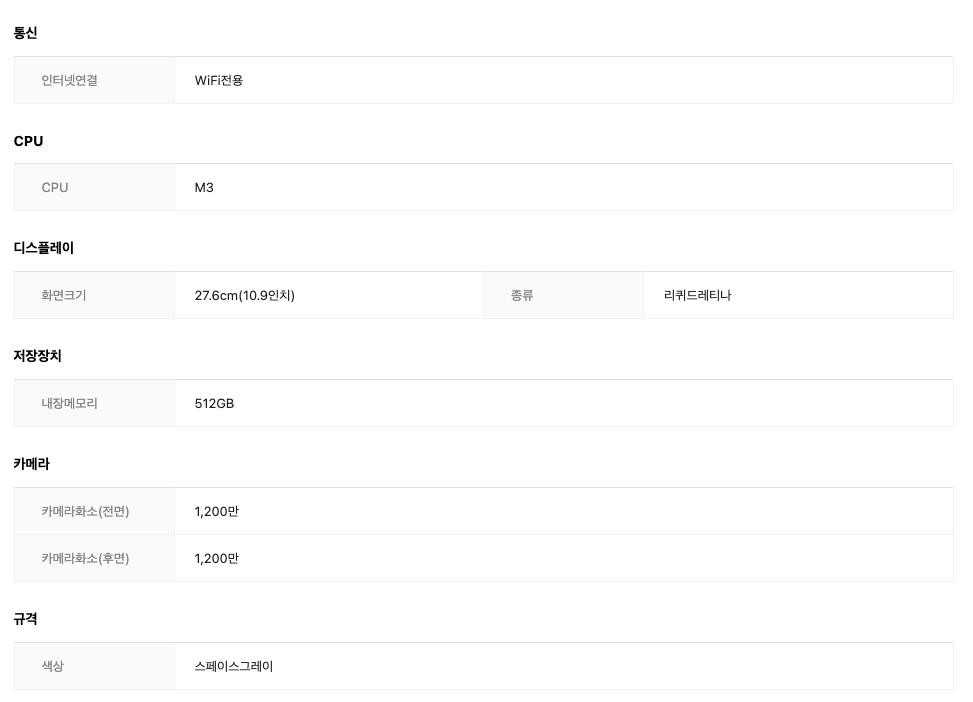Select the 내장메모리 label cell
The height and width of the screenshot is (702, 973).
point(70,403)
